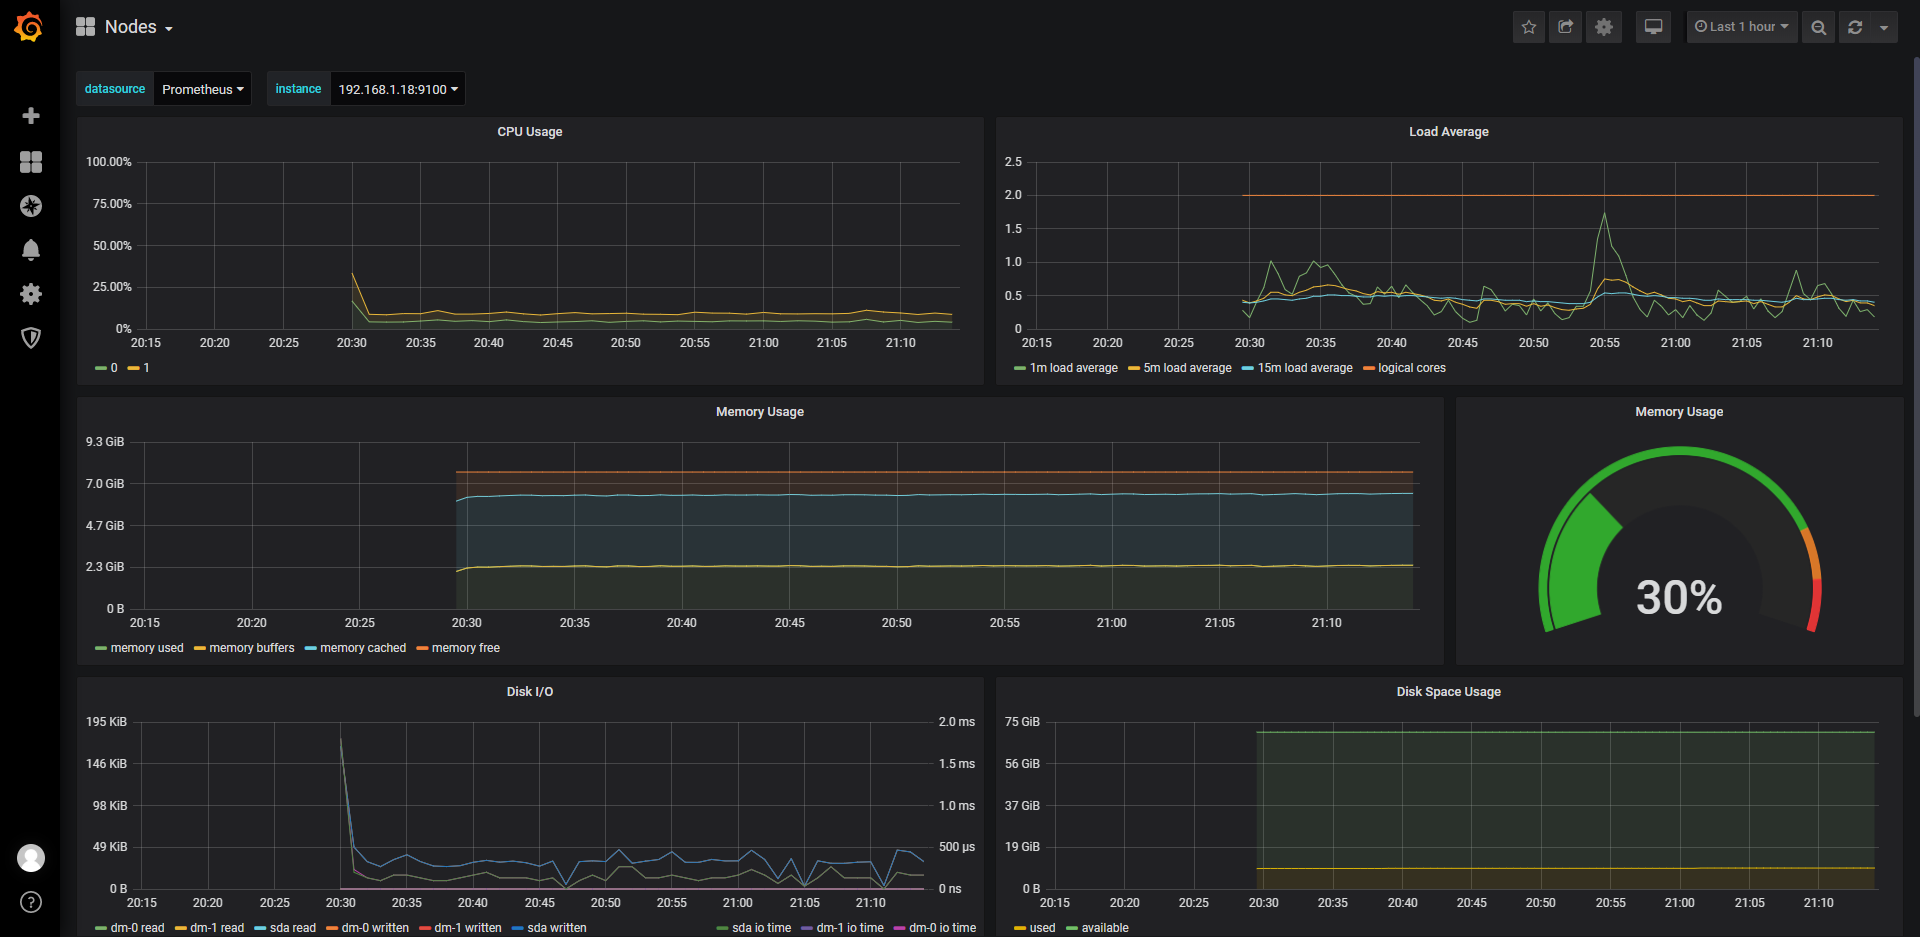
Task: Open the Dashboards grid icon in sidebar
Action: 31,162
